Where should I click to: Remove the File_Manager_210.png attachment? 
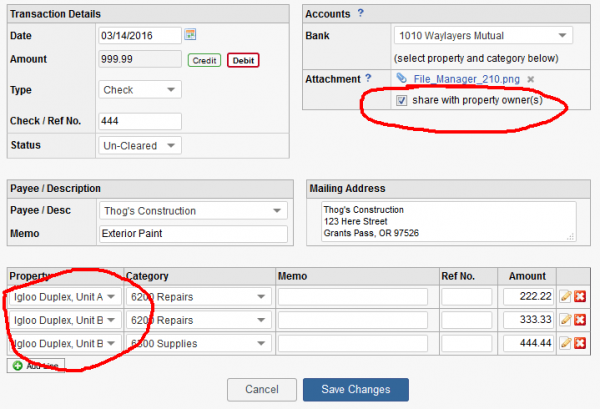click(531, 79)
